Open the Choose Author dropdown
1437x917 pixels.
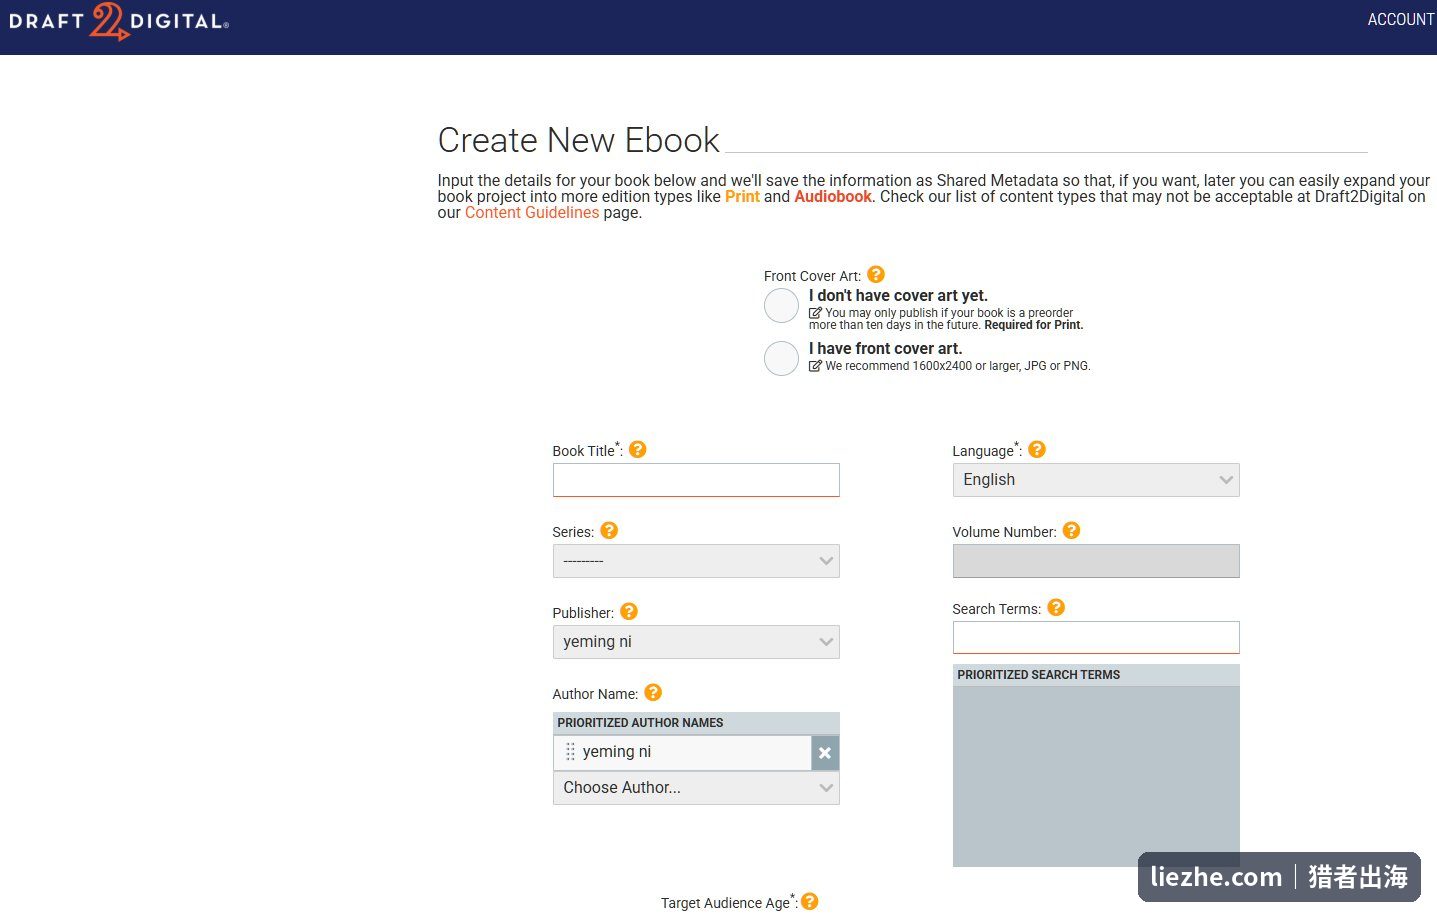[x=696, y=788]
